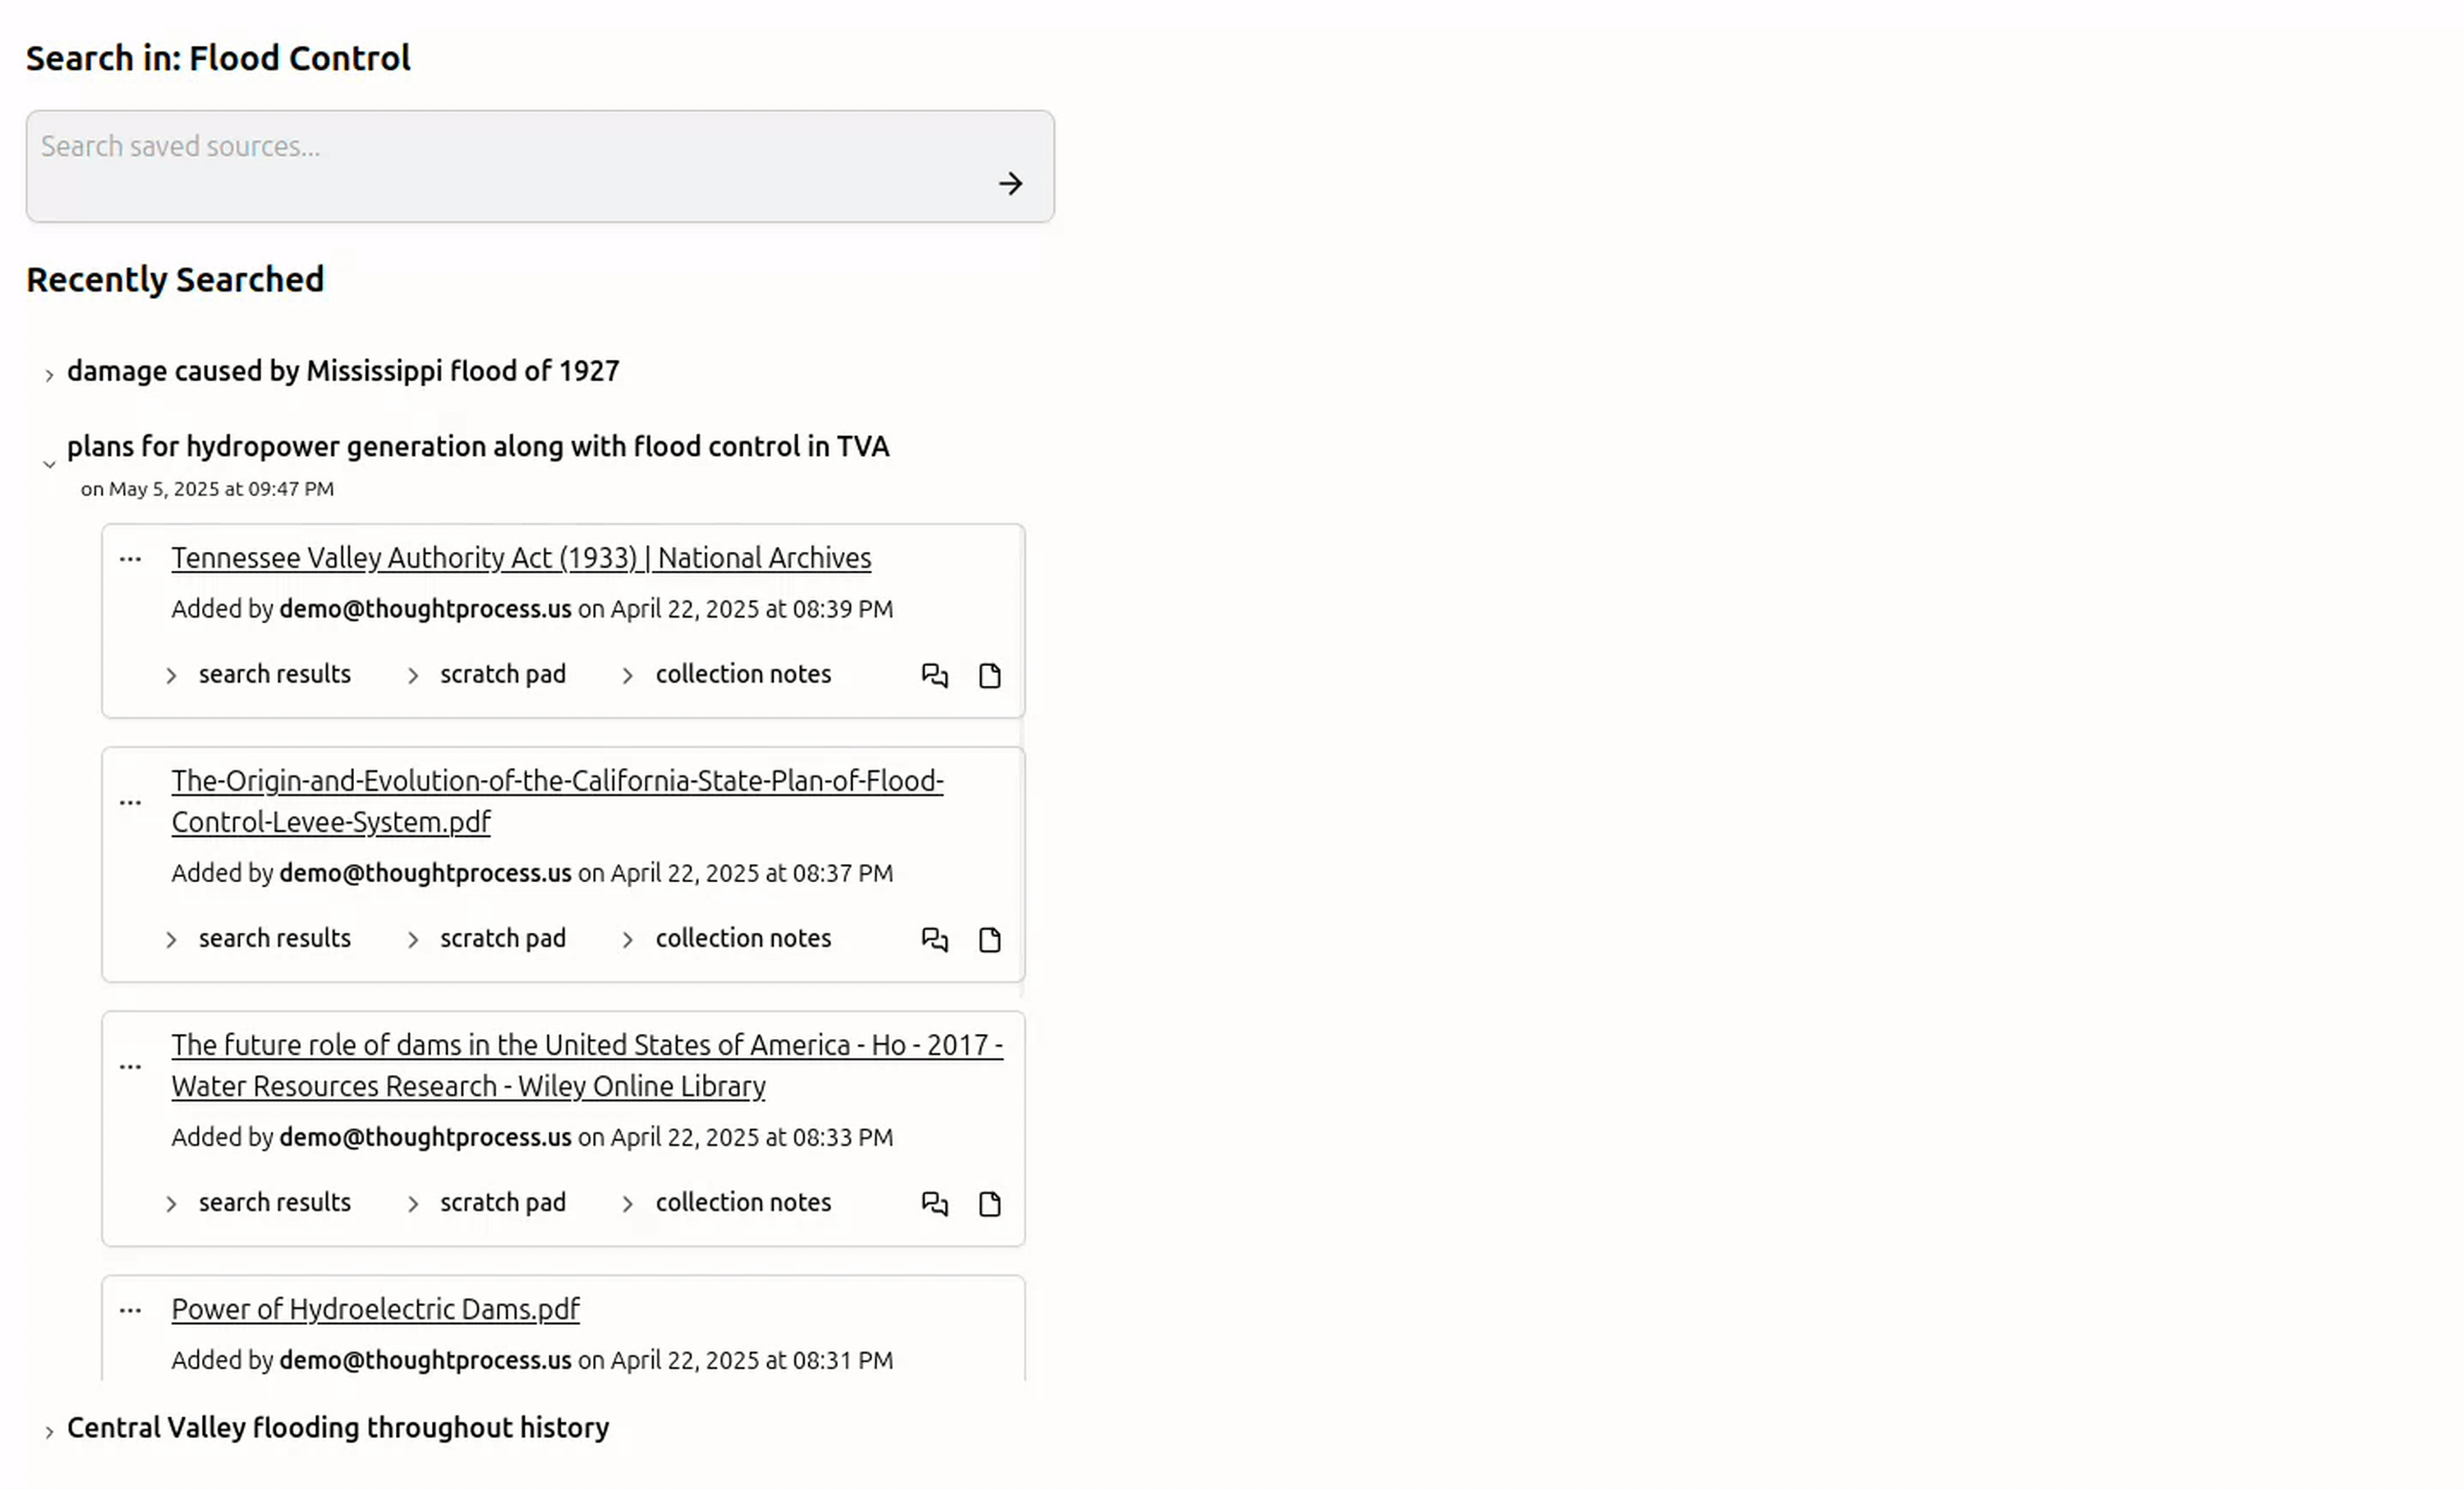Open chat icon for future role of dams
The image size is (2464, 1489).
click(x=934, y=1204)
